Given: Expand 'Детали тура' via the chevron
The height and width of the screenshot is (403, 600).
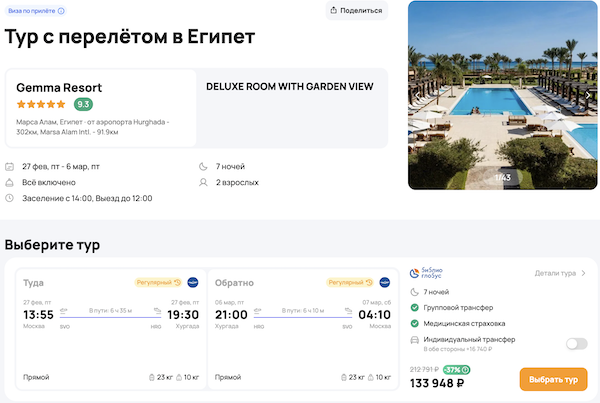Looking at the screenshot, I should point(584,273).
